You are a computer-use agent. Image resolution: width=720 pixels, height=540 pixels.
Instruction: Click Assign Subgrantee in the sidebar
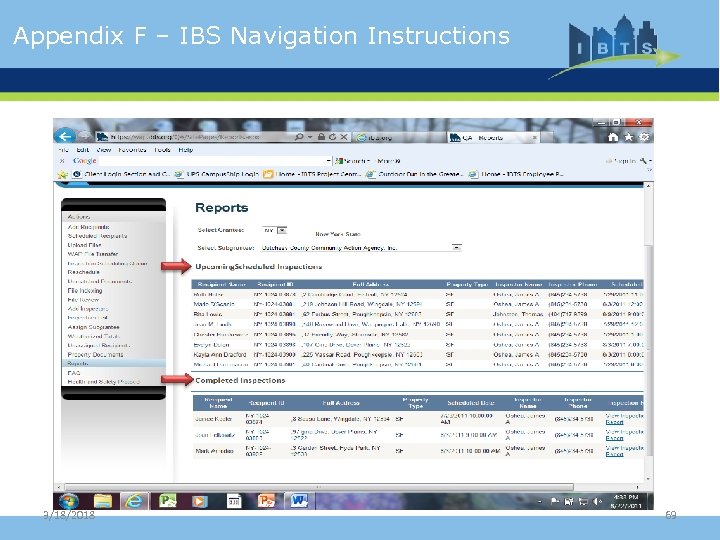(94, 327)
